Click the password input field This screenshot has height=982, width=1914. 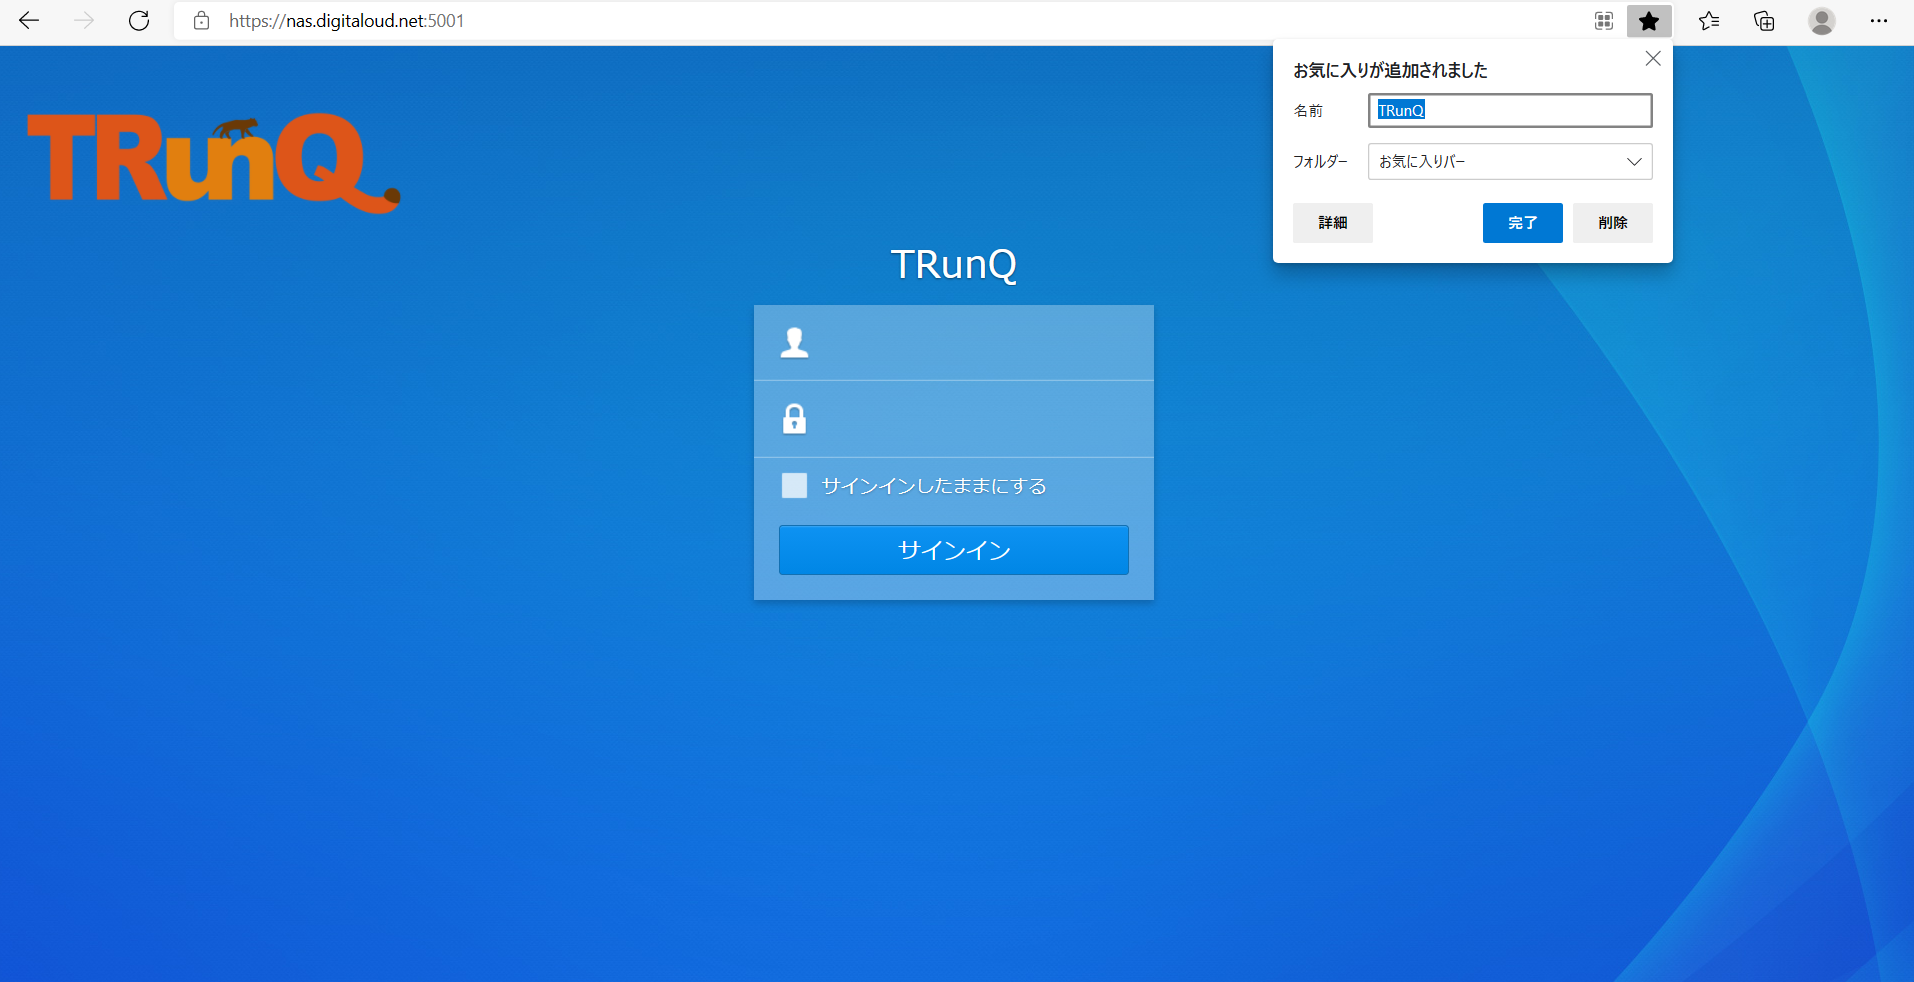[x=954, y=419]
